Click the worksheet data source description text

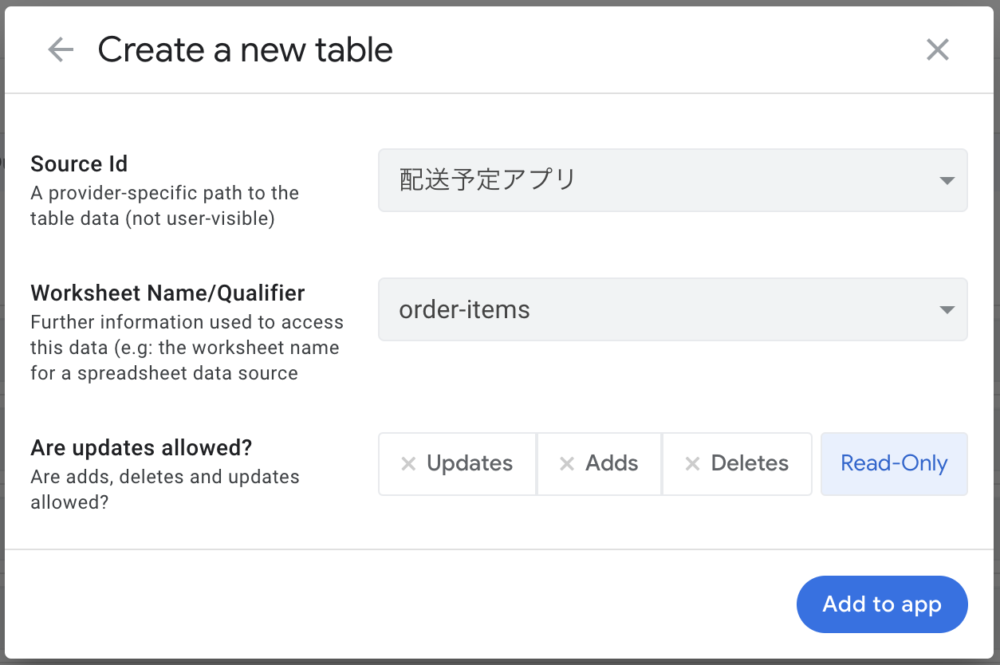(186, 348)
